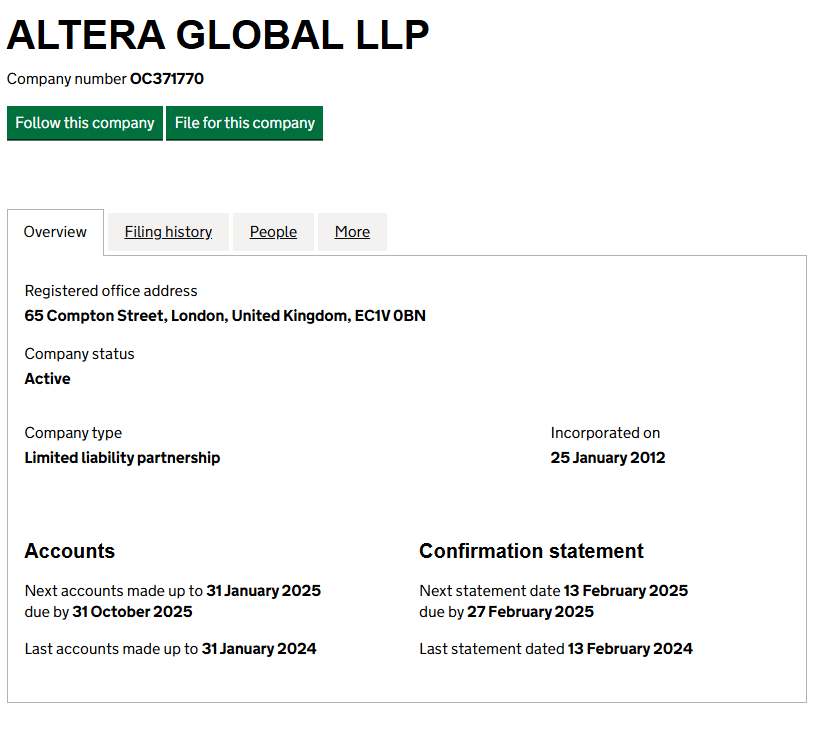This screenshot has height=731, width=824.
Task: Click the ALTERA GLOBAL LLP heading
Action: click(x=218, y=35)
